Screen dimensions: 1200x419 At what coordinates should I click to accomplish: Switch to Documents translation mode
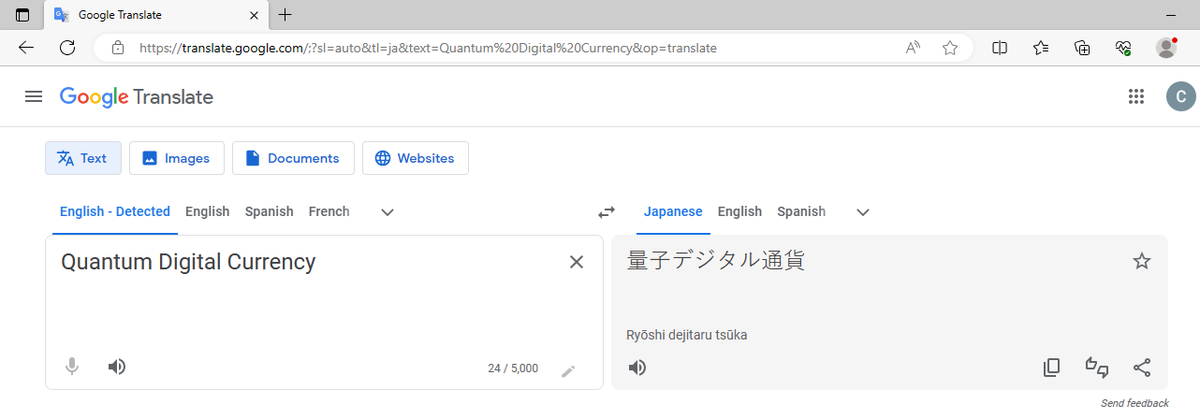pyautogui.click(x=293, y=158)
